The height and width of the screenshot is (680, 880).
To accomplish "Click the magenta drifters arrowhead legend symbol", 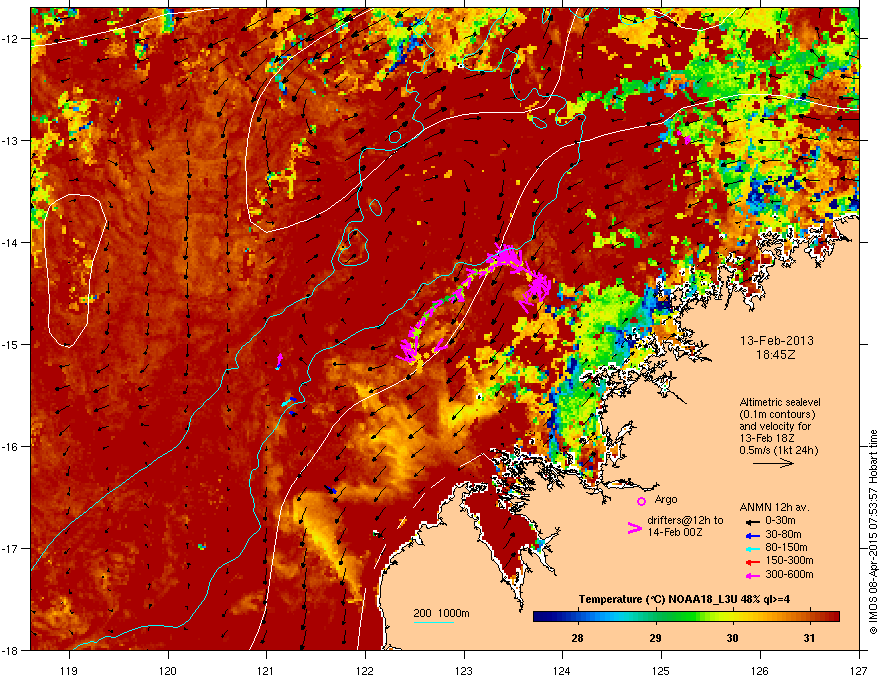I will coord(635,528).
